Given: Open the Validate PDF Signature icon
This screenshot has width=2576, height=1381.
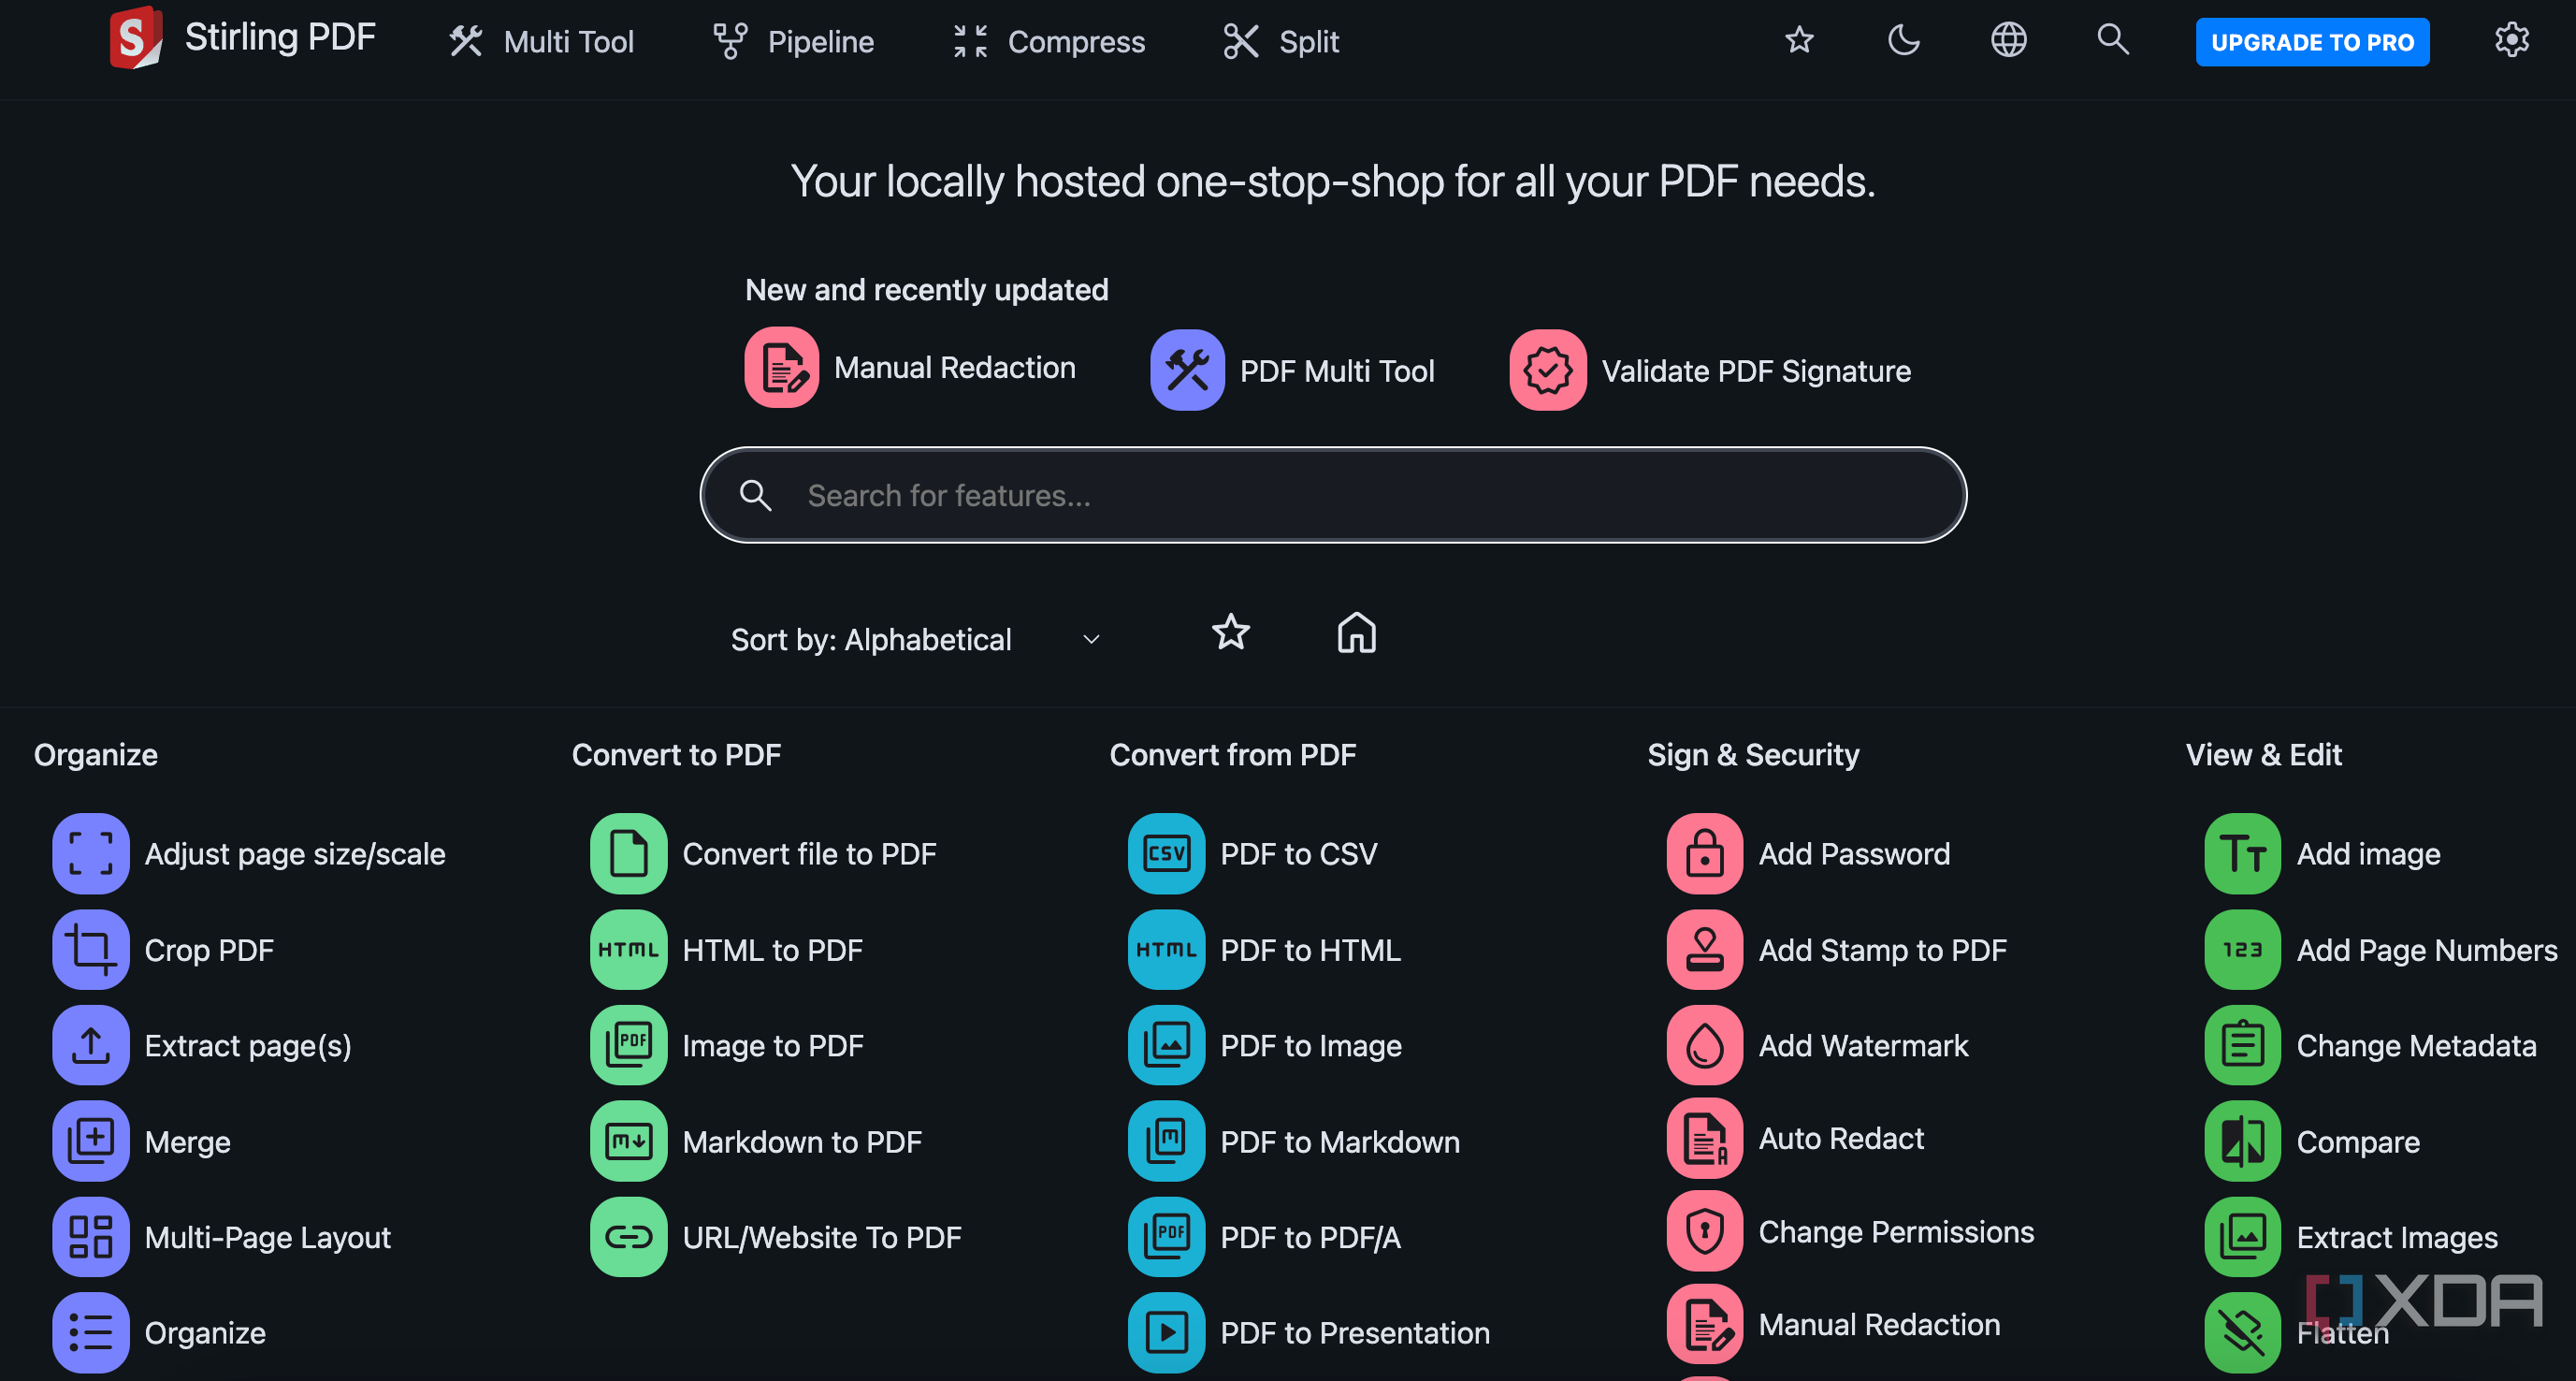Looking at the screenshot, I should 1547,370.
